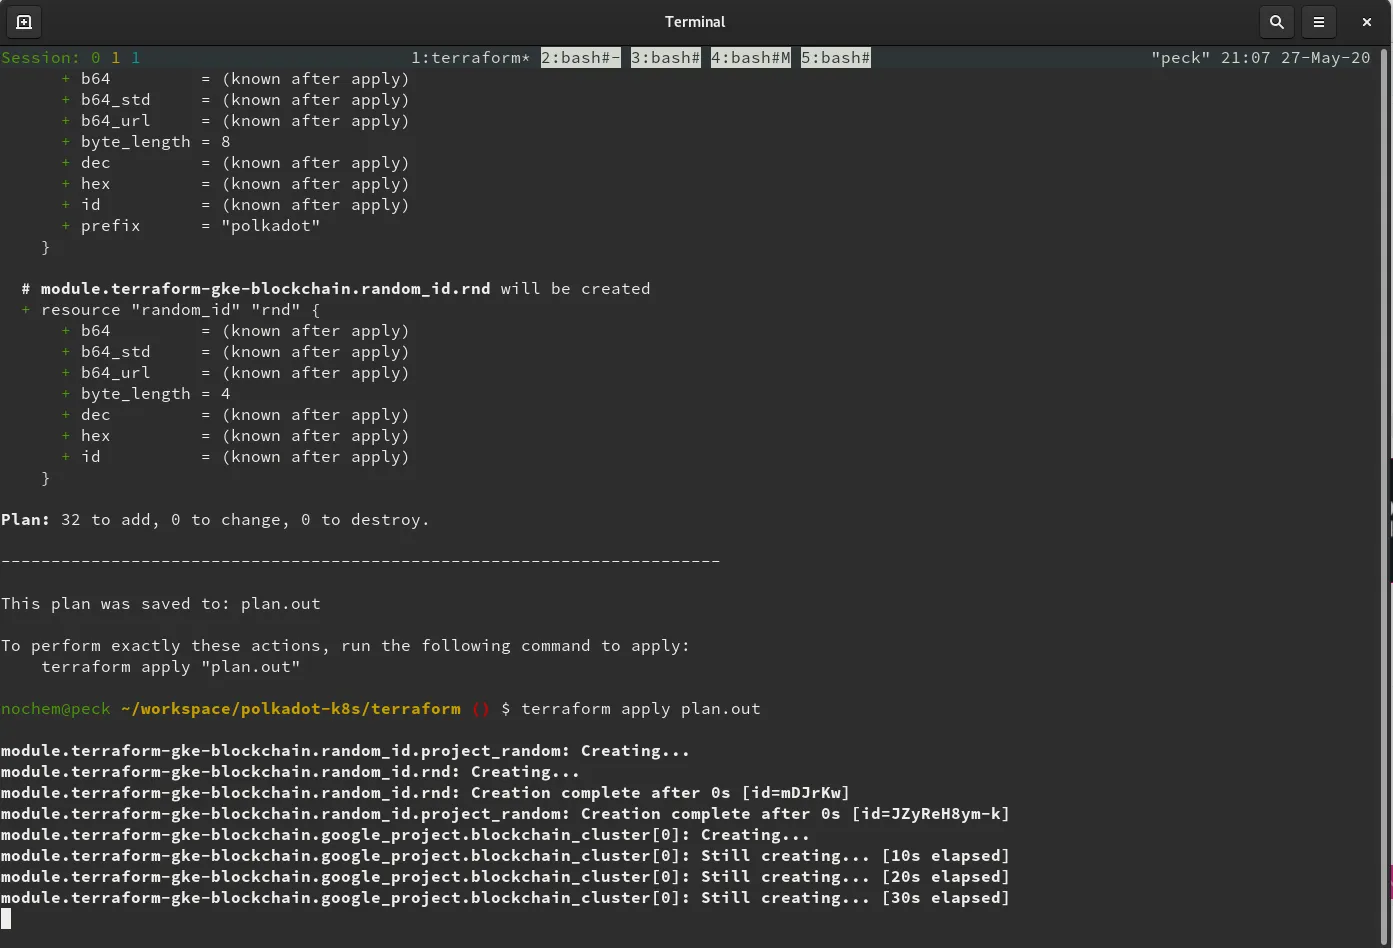Click the typed command 'terraform apply plan.out'
Screen dimensions: 1393x948
(641, 709)
